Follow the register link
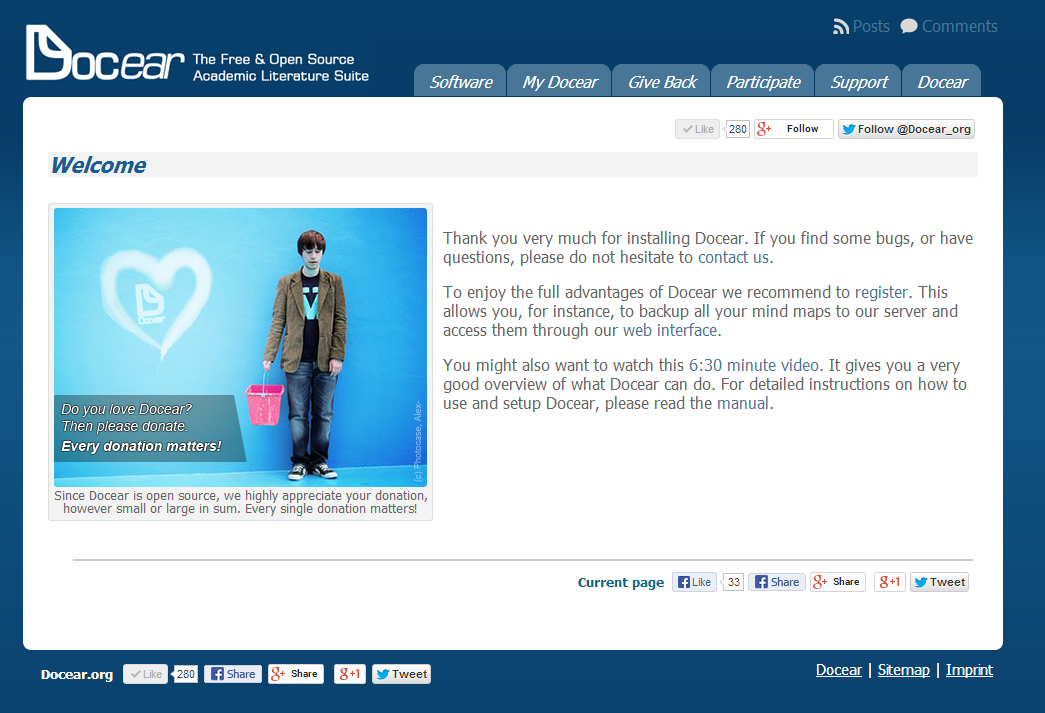Image resolution: width=1045 pixels, height=713 pixels. tap(881, 293)
